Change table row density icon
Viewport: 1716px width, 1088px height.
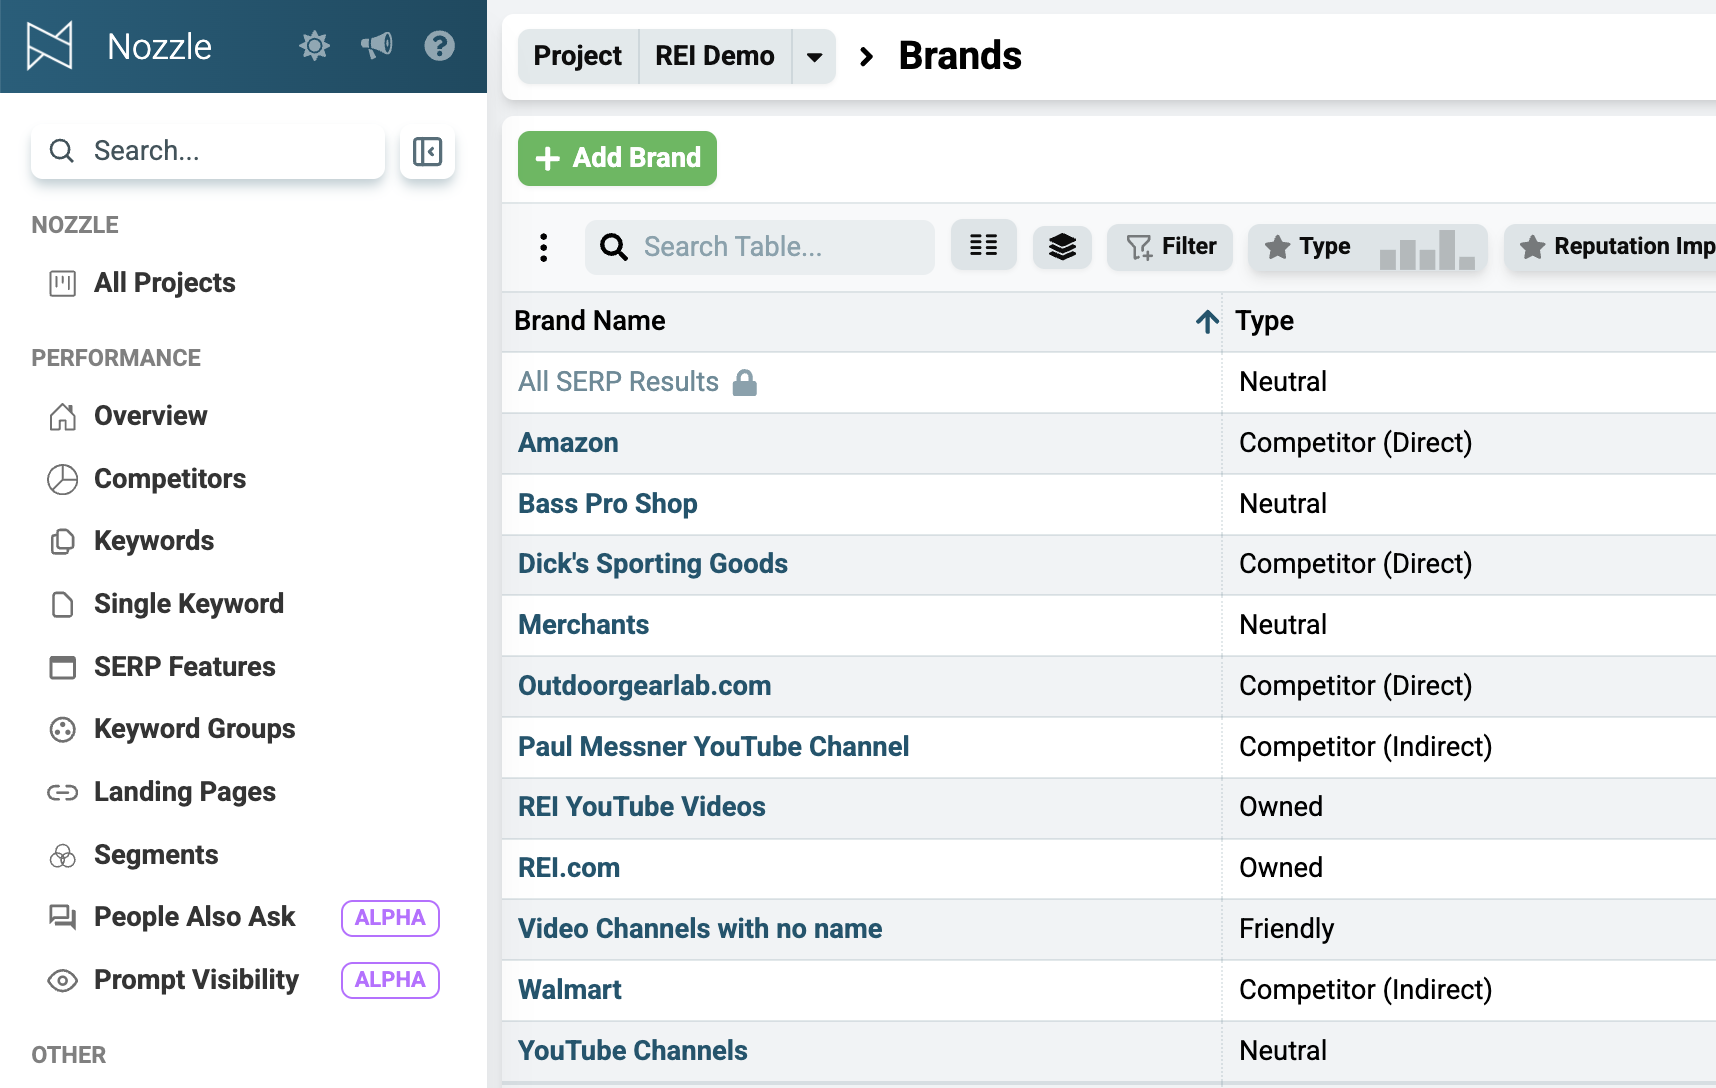point(984,246)
